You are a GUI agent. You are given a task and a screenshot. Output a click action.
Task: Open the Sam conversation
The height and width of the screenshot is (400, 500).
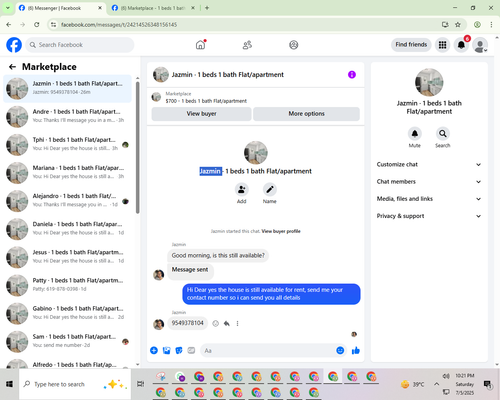(x=67, y=342)
